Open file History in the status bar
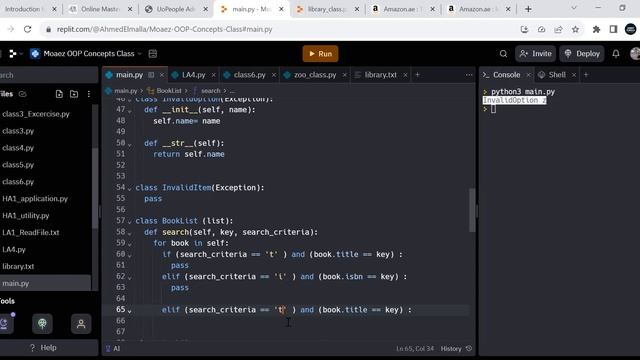The height and width of the screenshot is (360, 640). 456,349
